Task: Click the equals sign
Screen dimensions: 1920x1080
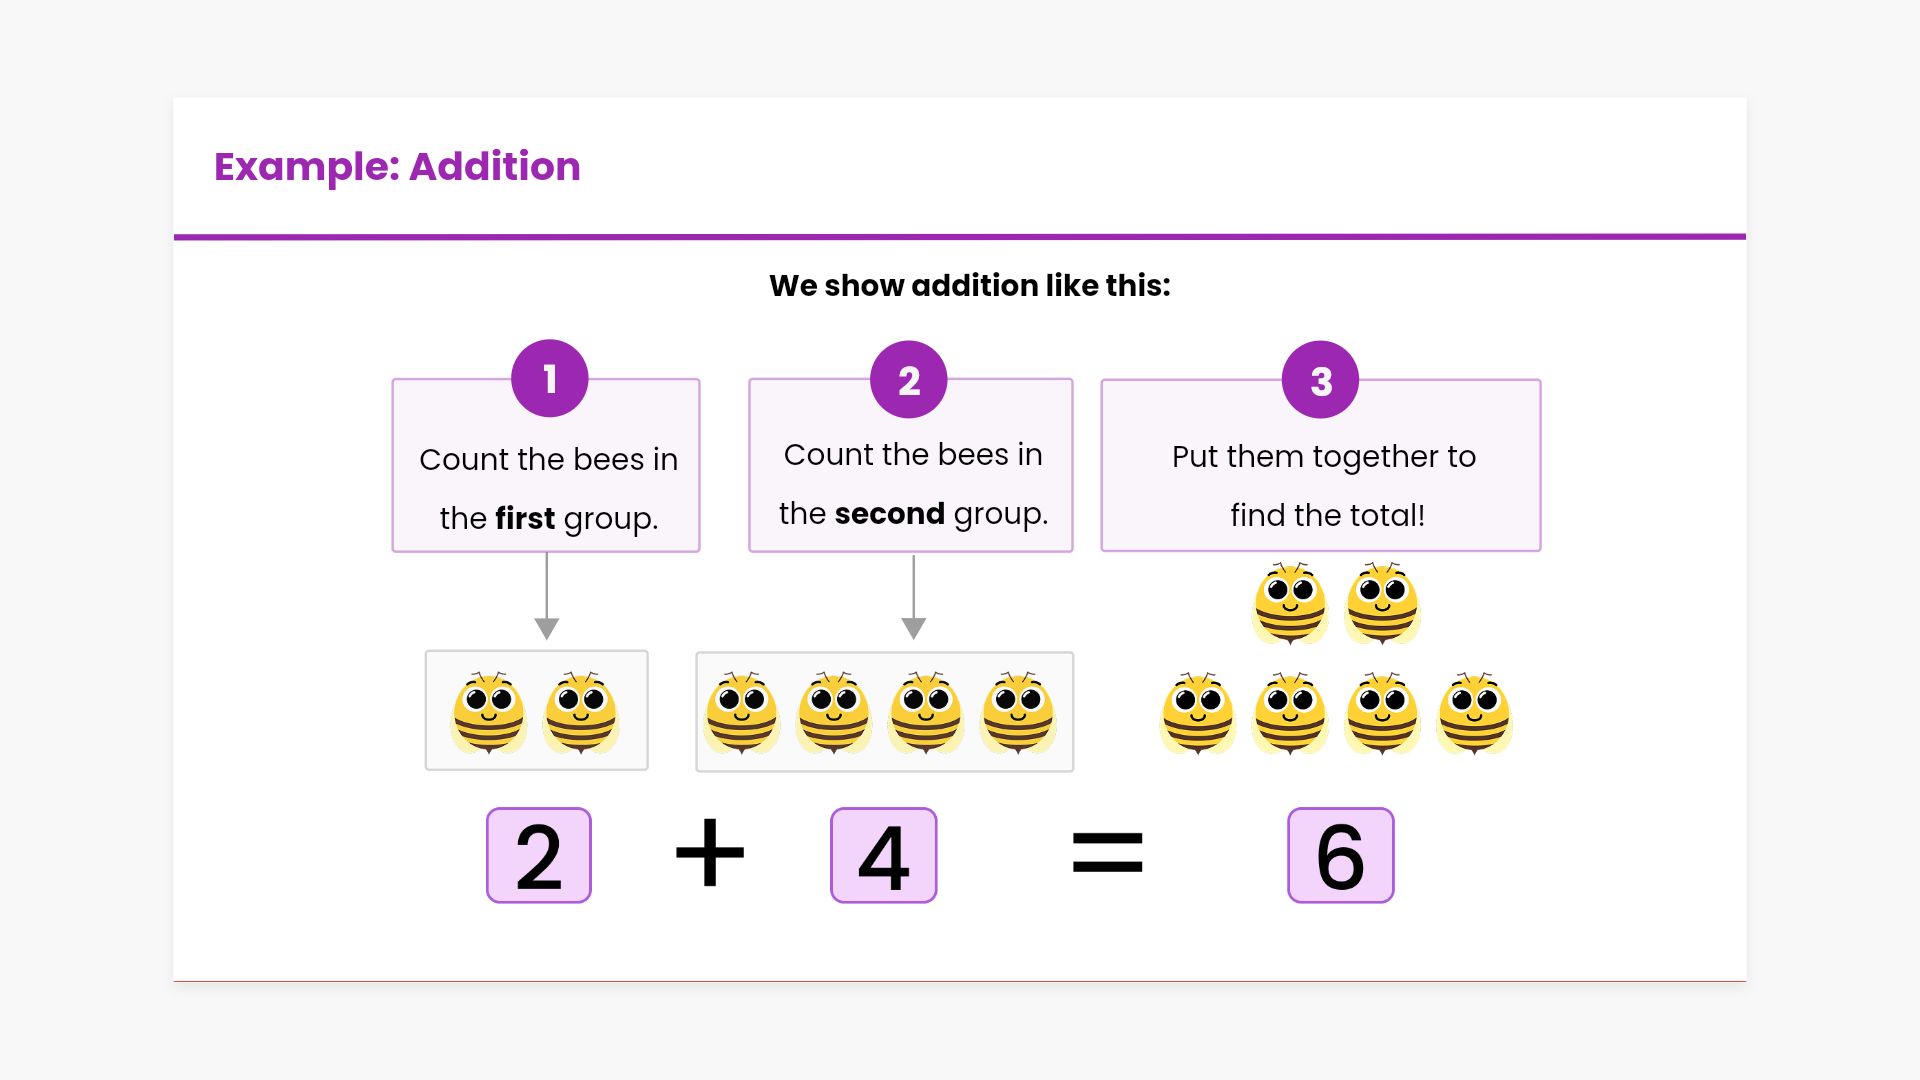Action: [x=1107, y=853]
